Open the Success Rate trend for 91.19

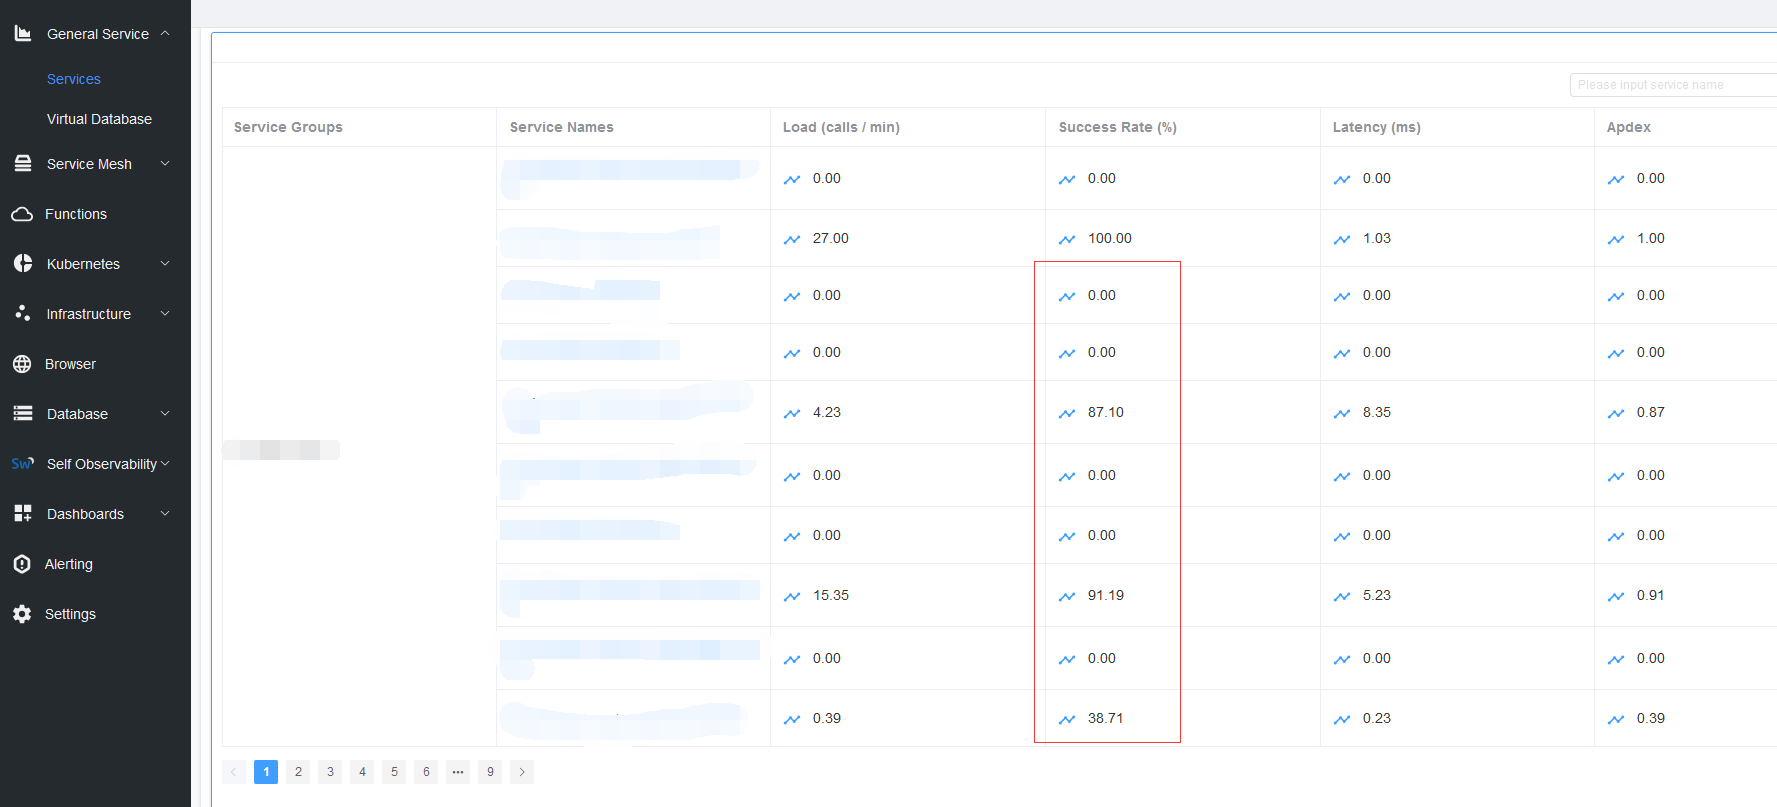pyautogui.click(x=1067, y=596)
